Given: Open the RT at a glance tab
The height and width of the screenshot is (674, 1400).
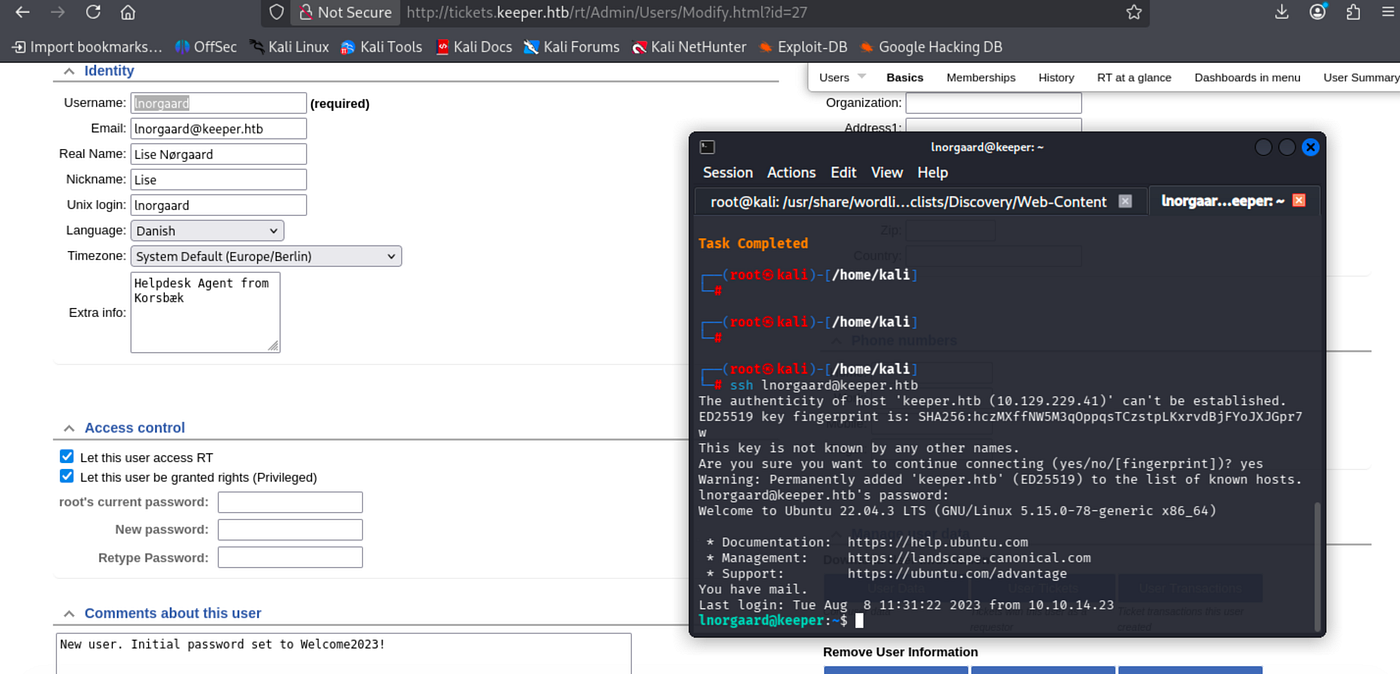Looking at the screenshot, I should (x=1134, y=77).
